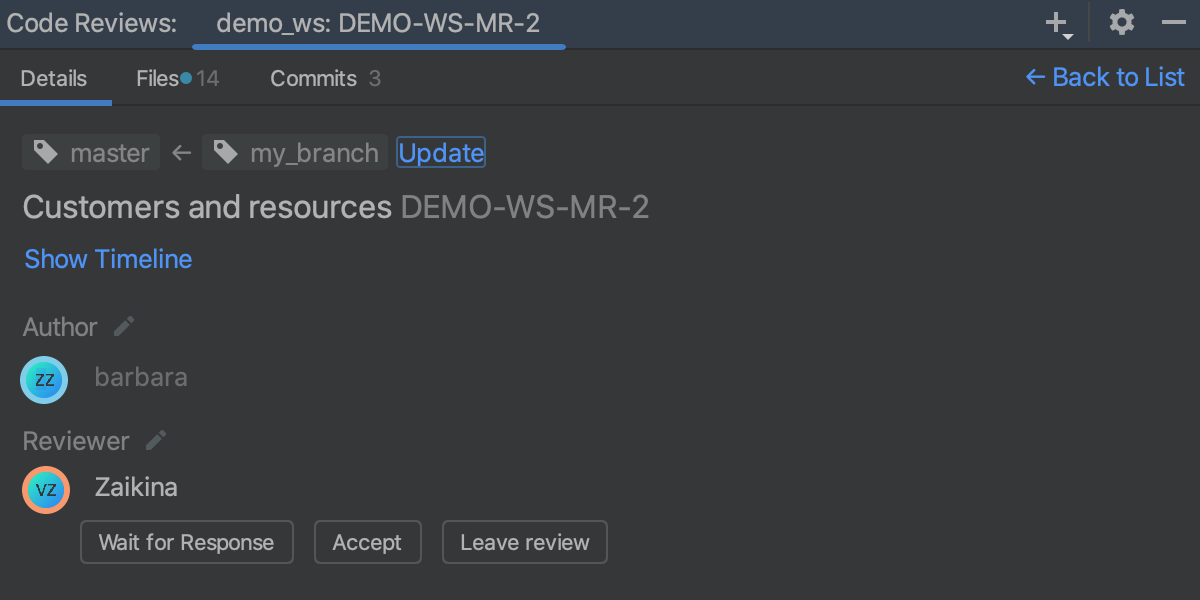Accept the merge request

coord(367,542)
